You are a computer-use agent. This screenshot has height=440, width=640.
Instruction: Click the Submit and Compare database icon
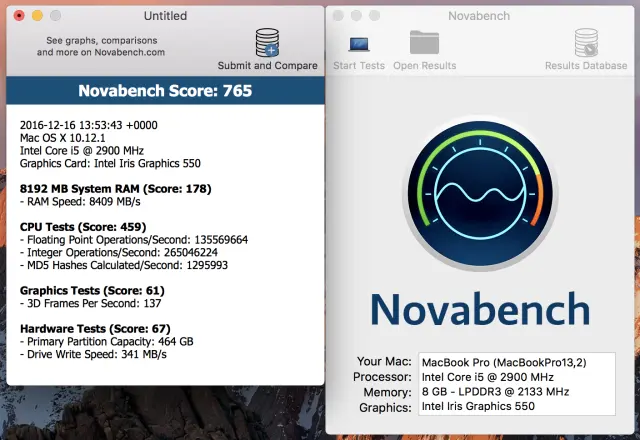click(267, 43)
